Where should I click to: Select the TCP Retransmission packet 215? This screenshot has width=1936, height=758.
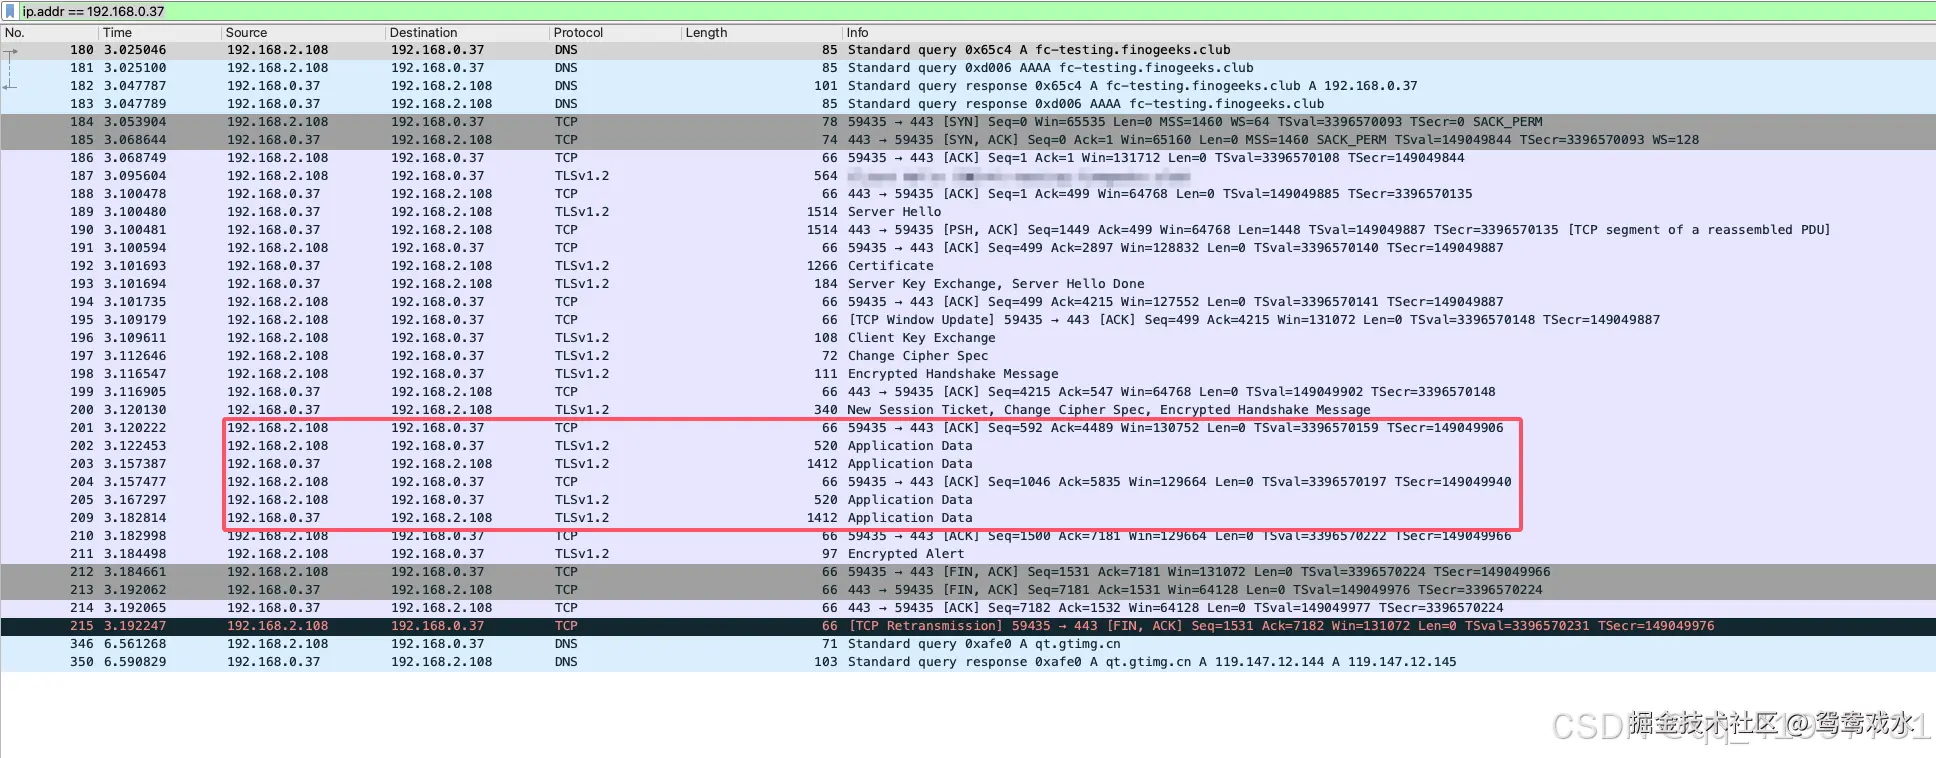968,626
